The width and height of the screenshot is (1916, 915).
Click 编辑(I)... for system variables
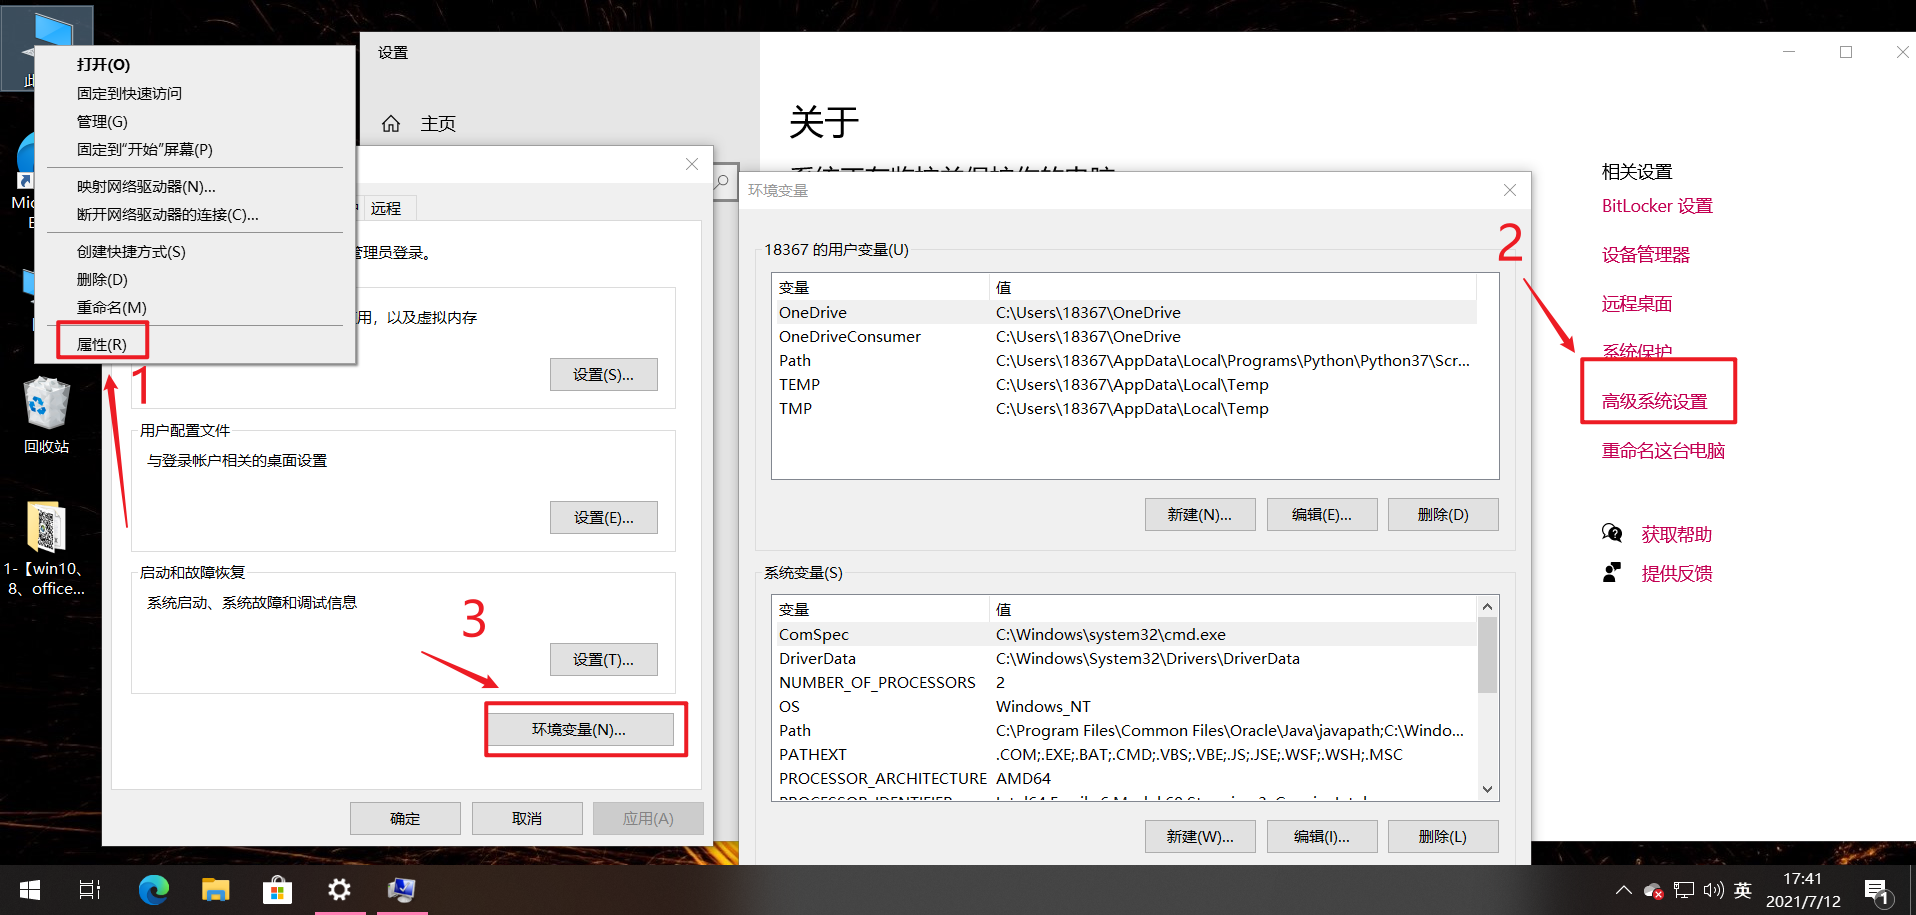click(1322, 836)
